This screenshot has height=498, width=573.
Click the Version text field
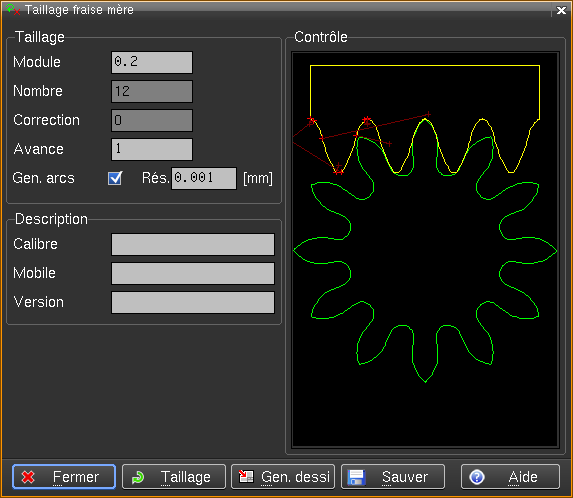[x=193, y=302]
